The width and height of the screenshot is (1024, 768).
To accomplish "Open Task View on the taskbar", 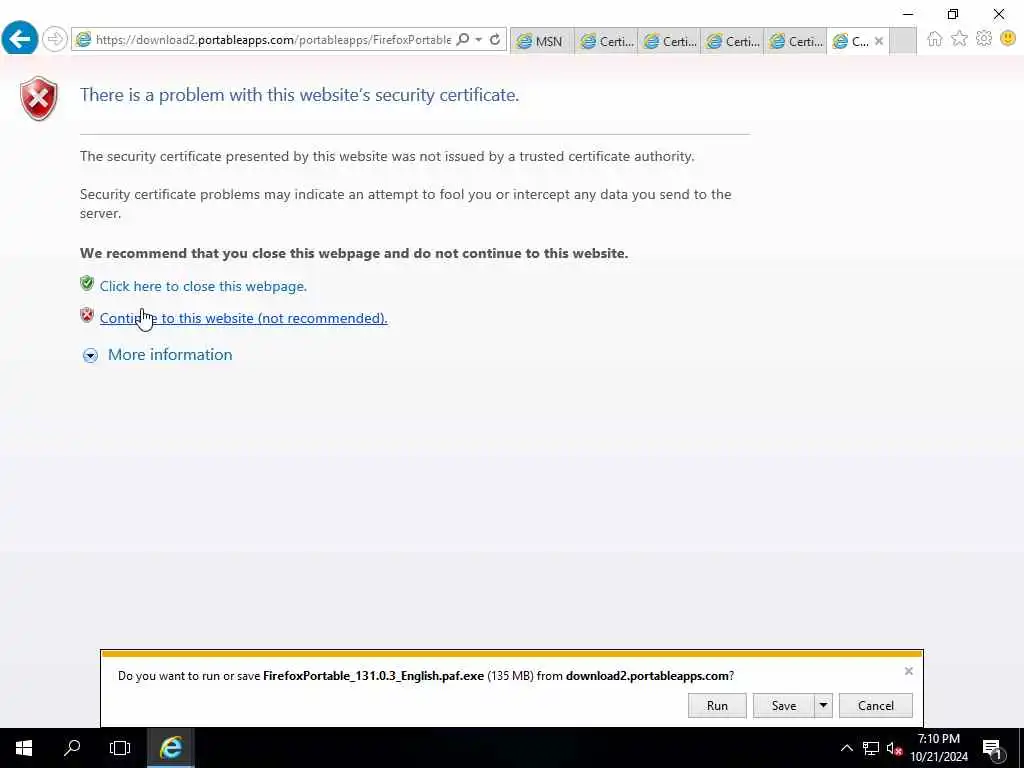I will pyautogui.click(x=120, y=748).
